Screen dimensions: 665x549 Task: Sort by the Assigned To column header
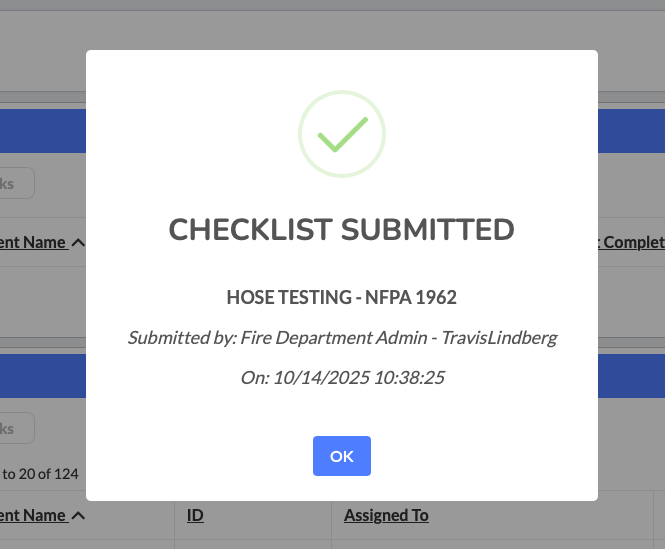(386, 516)
